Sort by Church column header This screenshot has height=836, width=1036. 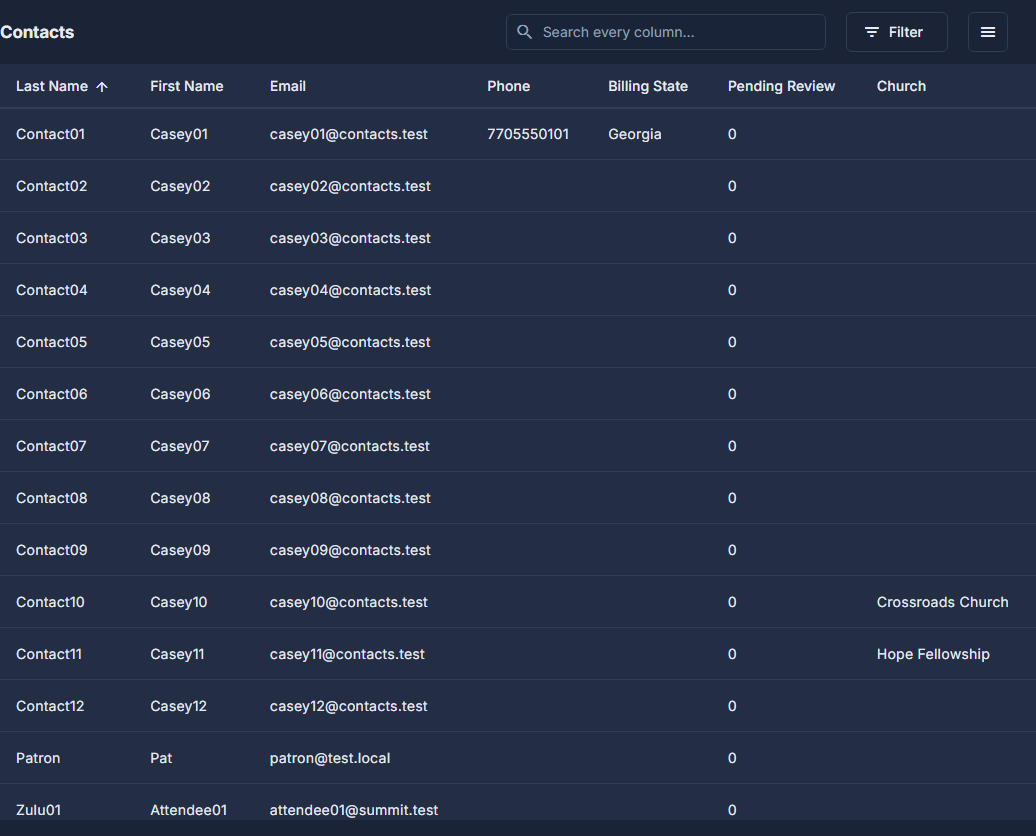tap(901, 87)
